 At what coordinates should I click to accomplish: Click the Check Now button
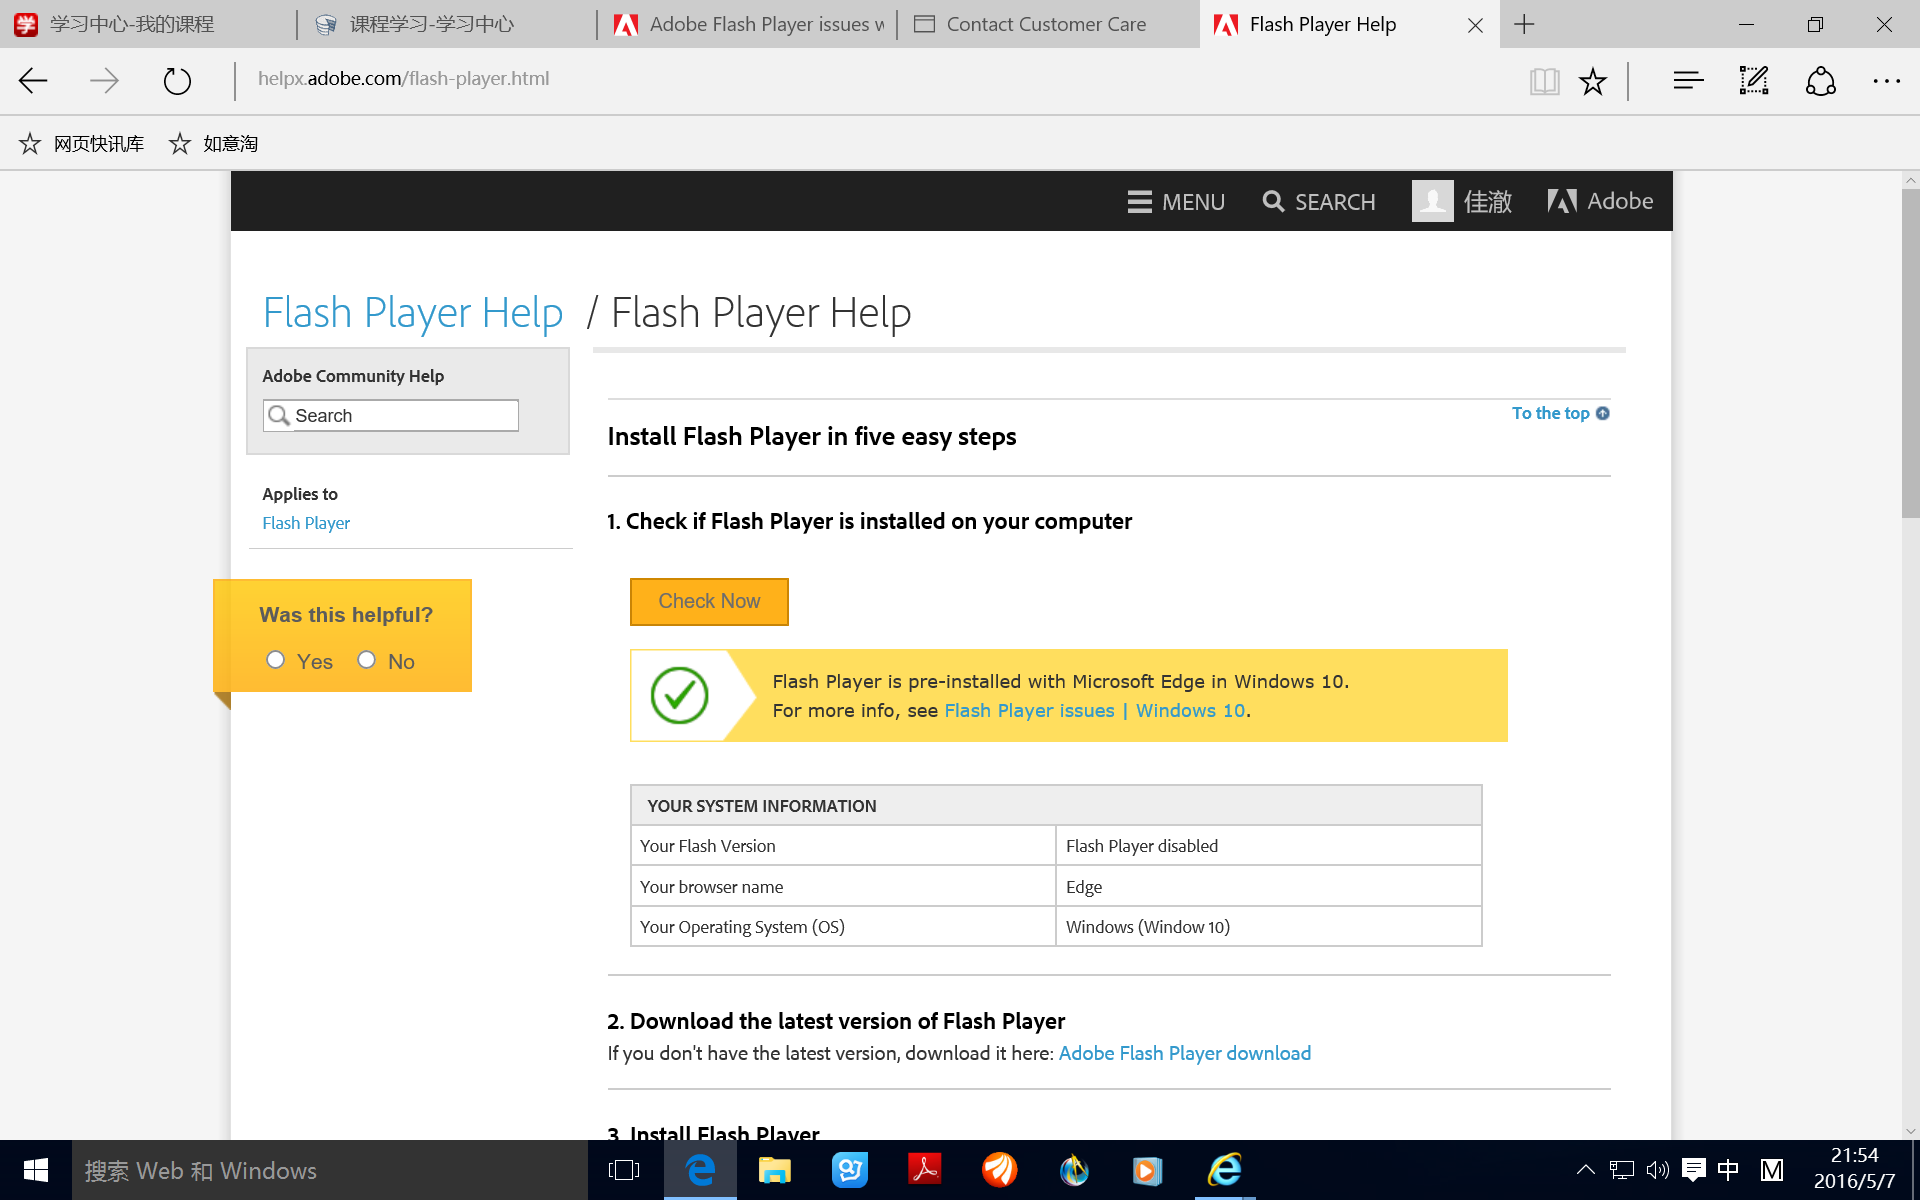click(709, 601)
